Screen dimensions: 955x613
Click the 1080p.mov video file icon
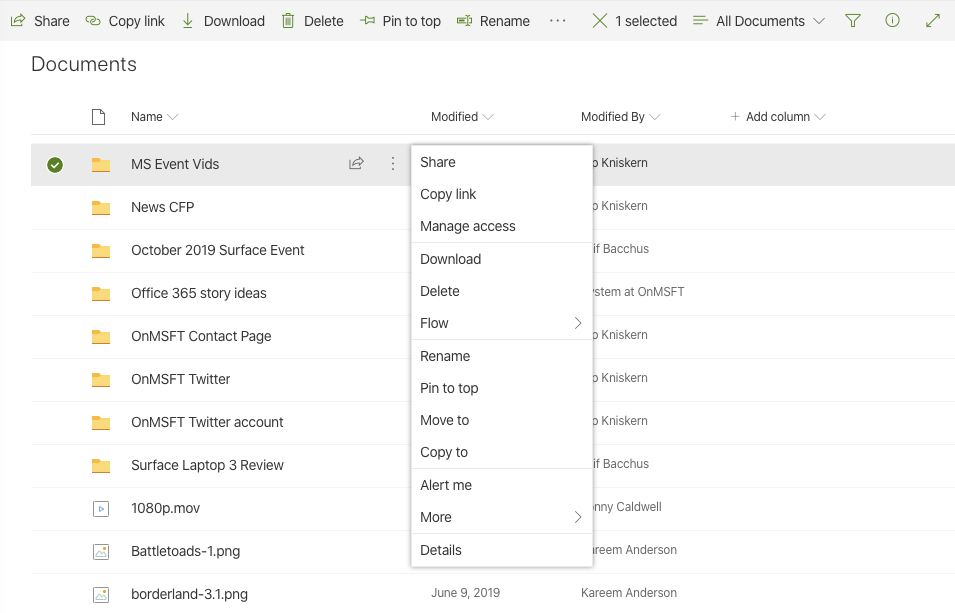point(101,508)
